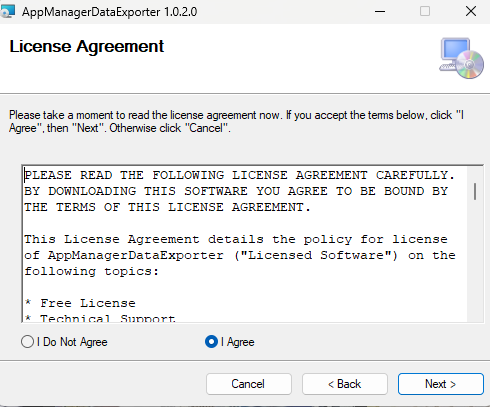Go back with the '< Back' button
This screenshot has height=407, width=490.
tap(345, 384)
